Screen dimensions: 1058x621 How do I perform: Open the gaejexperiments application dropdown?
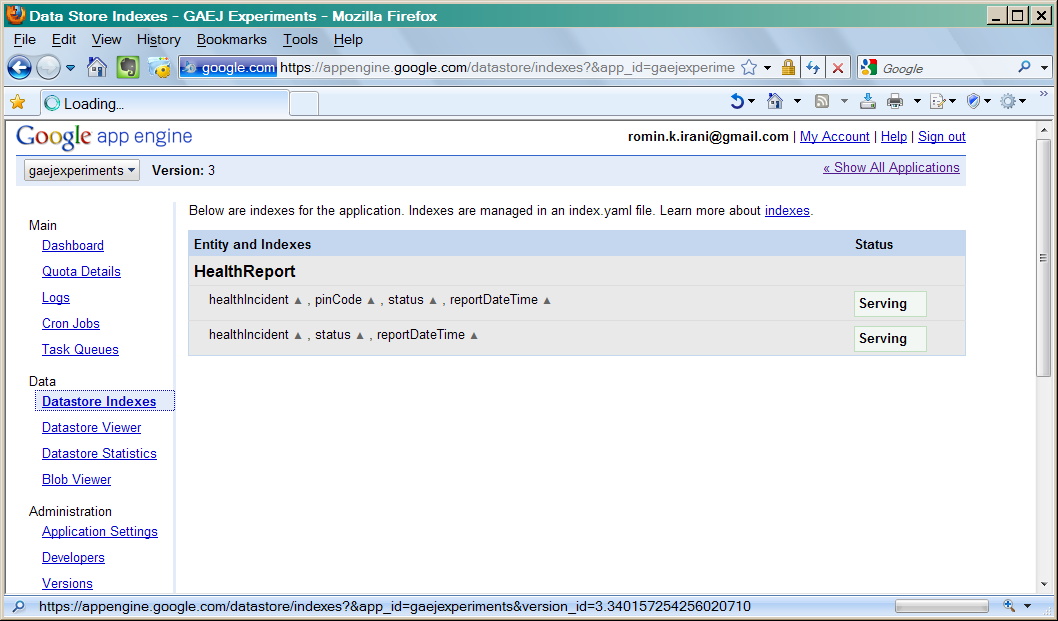(x=82, y=170)
